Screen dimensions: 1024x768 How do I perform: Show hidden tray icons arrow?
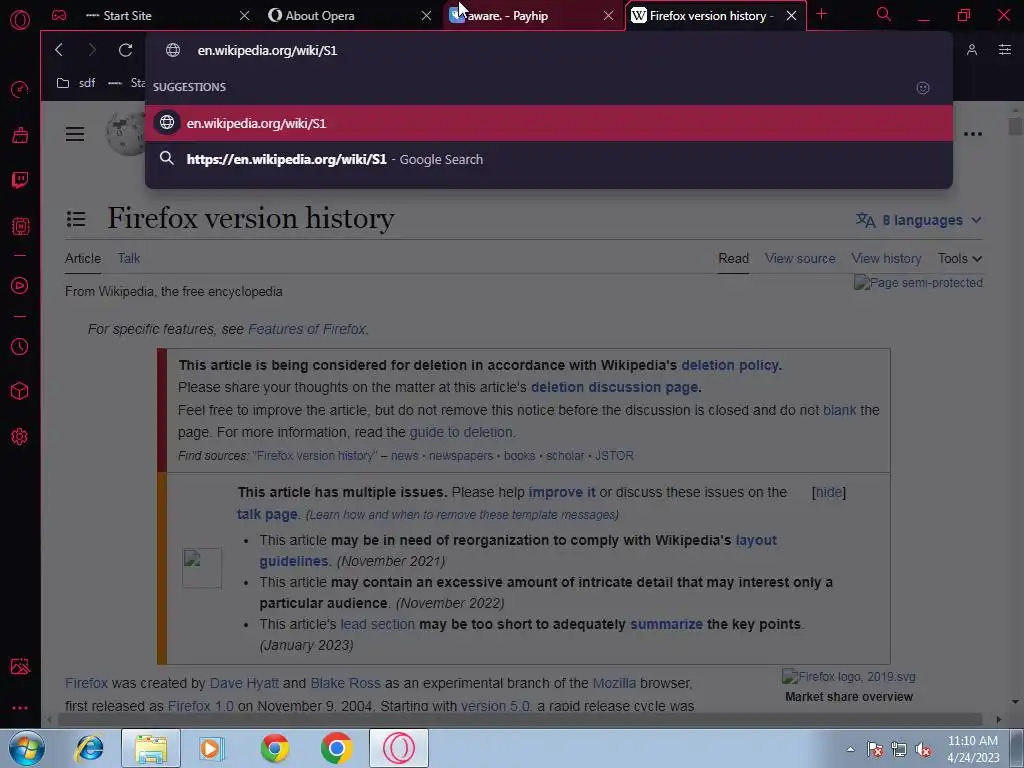850,749
